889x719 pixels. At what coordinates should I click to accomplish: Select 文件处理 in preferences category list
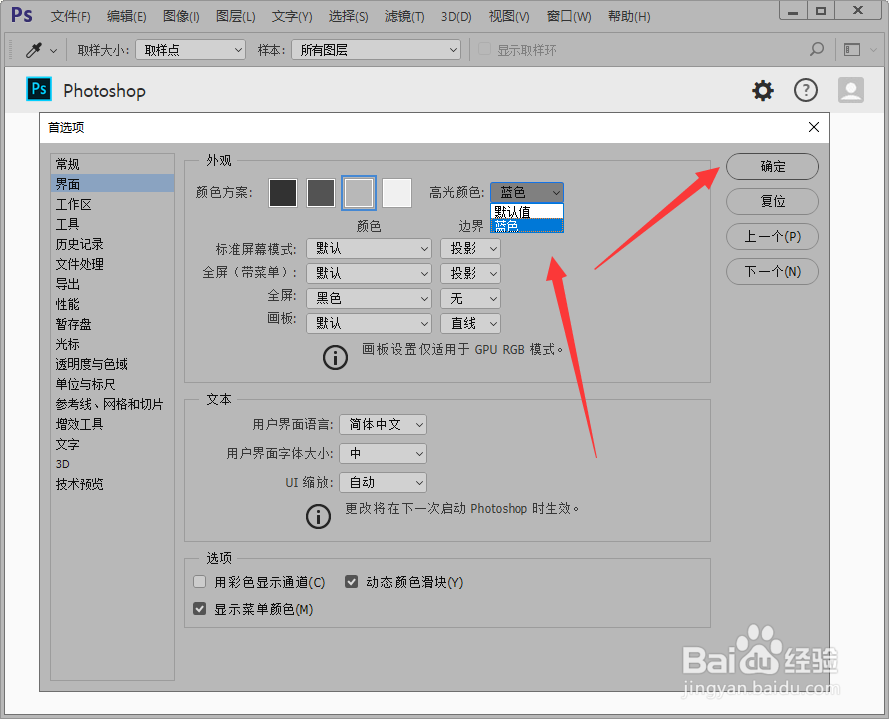click(112, 264)
